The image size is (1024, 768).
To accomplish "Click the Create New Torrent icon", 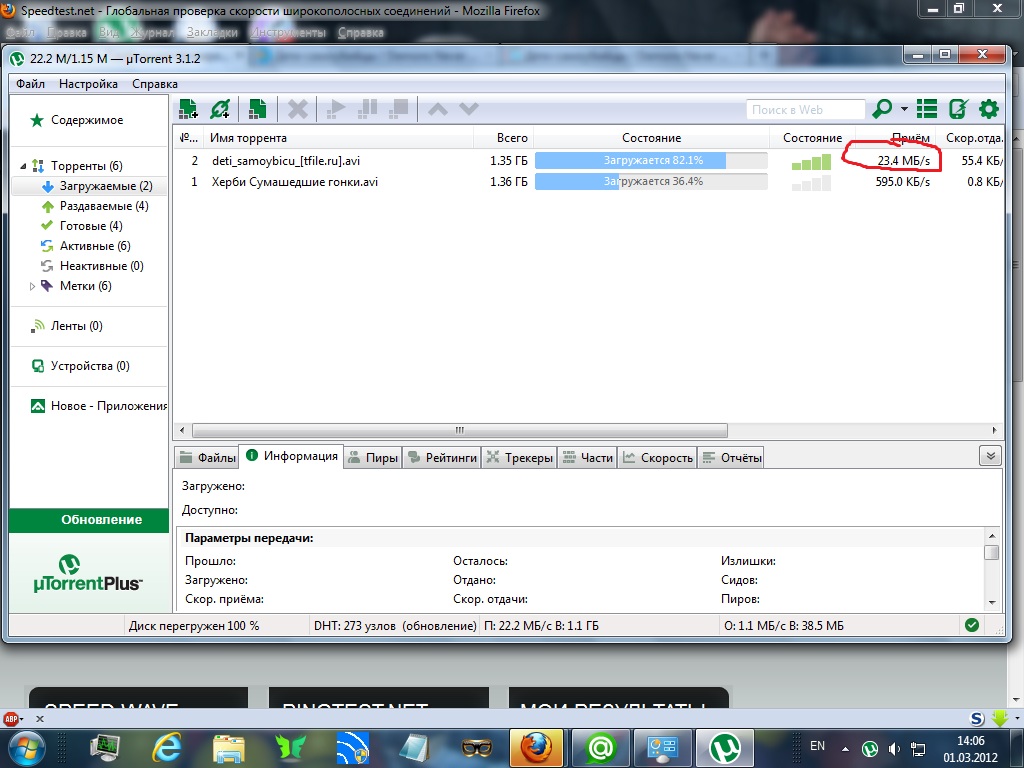I will point(258,109).
